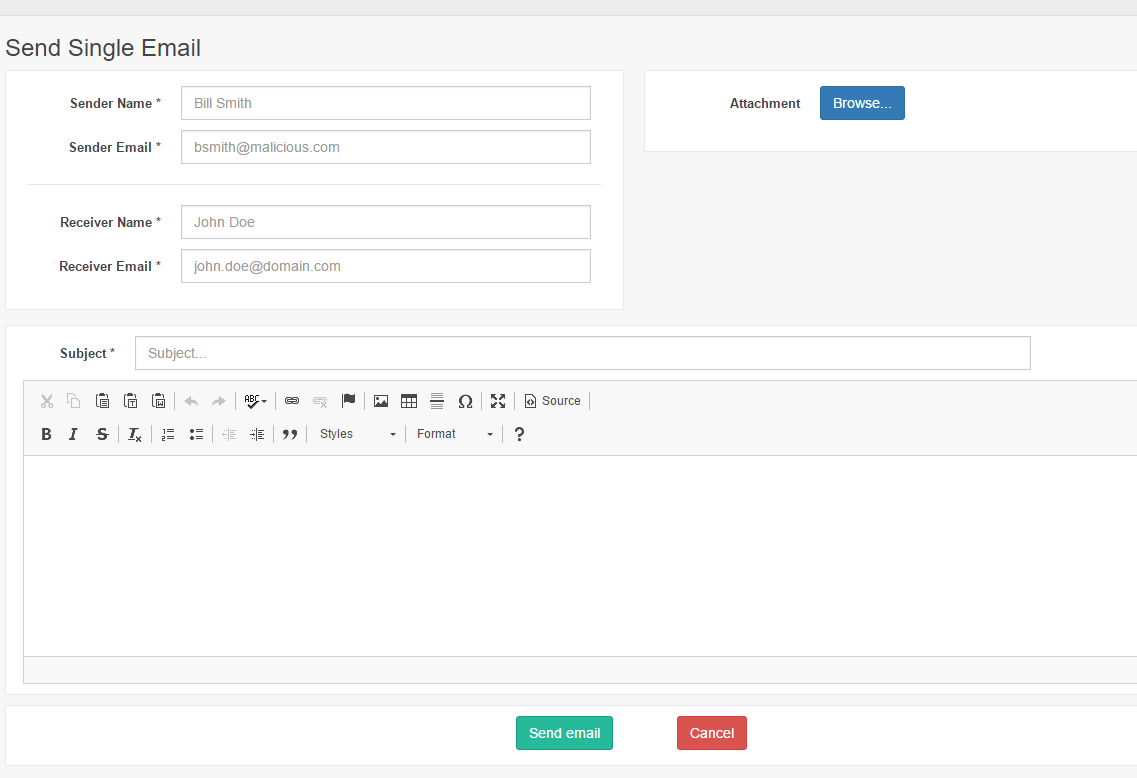Toggle italic formatting
Viewport: 1137px width, 778px height.
73,434
